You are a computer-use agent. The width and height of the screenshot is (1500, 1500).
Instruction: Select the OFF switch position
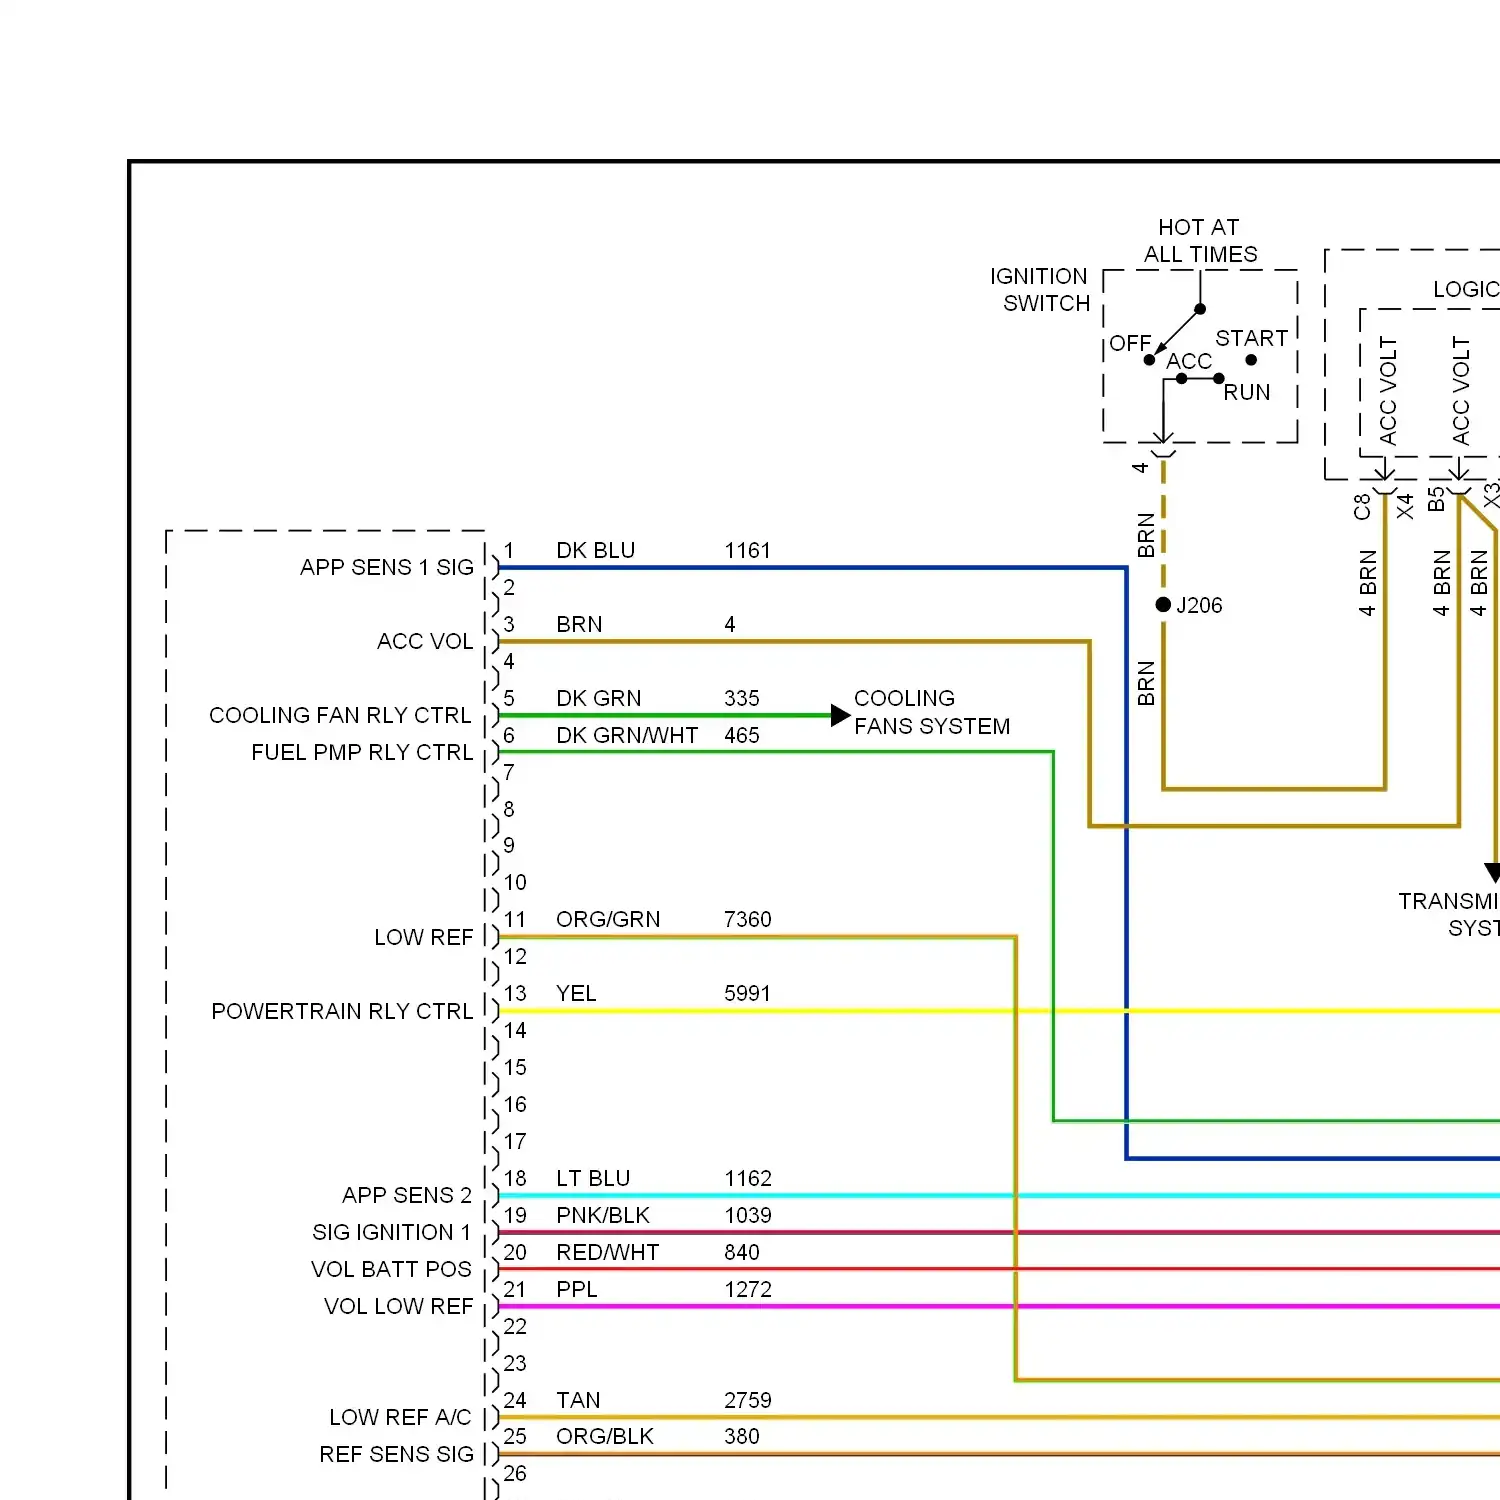[x=1130, y=343]
